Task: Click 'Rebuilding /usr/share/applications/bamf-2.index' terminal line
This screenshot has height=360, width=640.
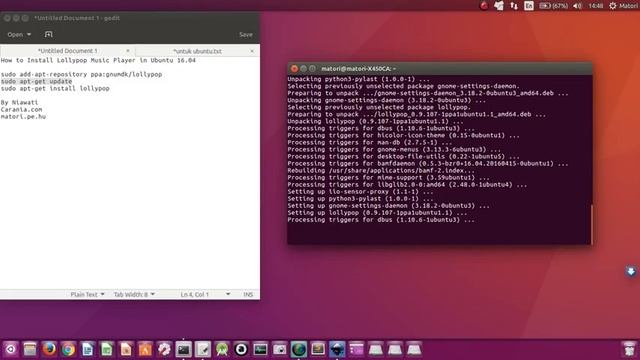Action: click(x=382, y=171)
